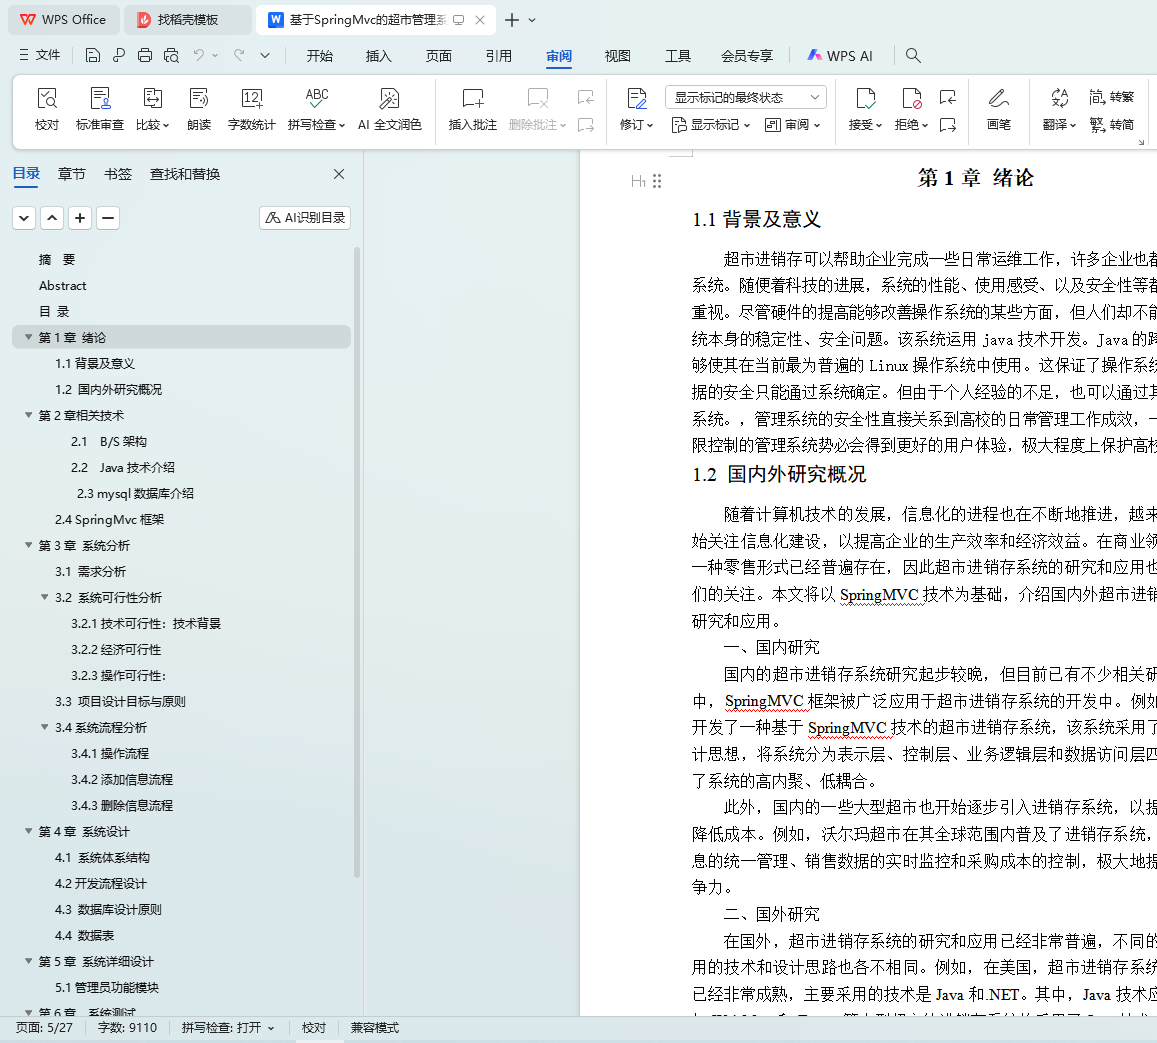The width and height of the screenshot is (1157, 1043).
Task: Select 3.2.2 经济可行性 outline entry
Action: click(116, 650)
